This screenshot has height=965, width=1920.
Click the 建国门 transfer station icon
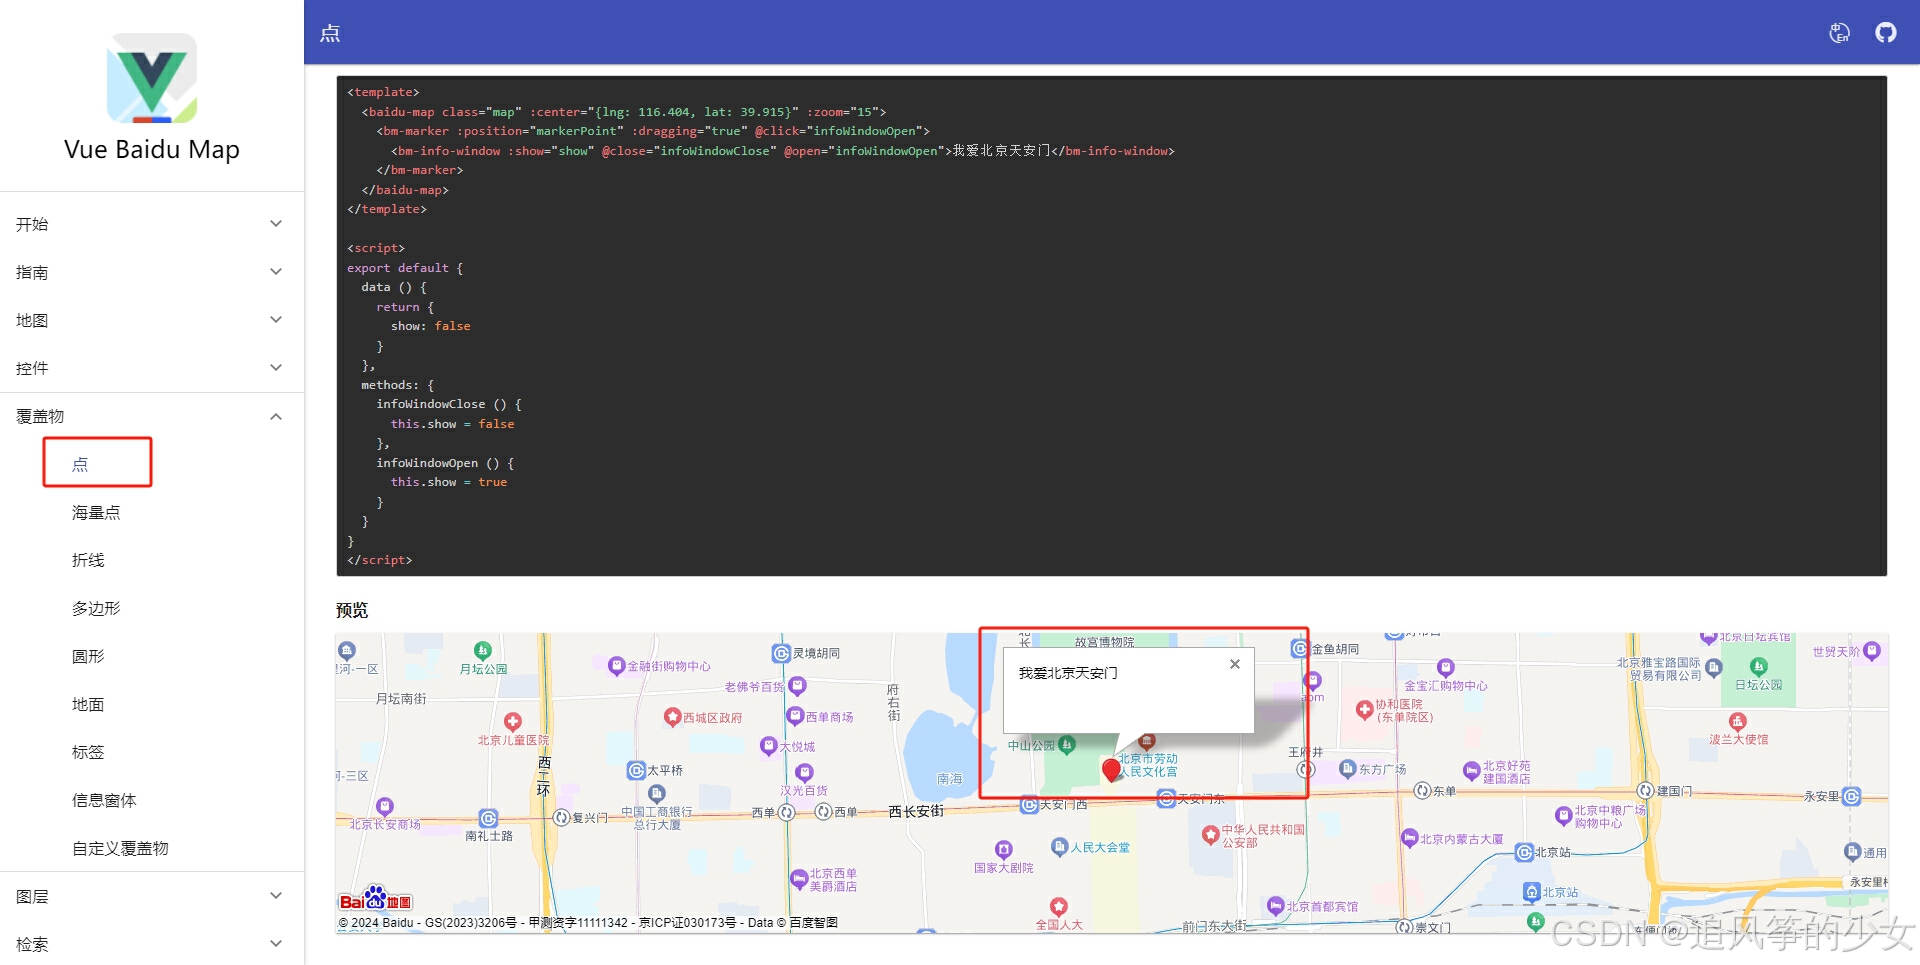(x=1646, y=790)
